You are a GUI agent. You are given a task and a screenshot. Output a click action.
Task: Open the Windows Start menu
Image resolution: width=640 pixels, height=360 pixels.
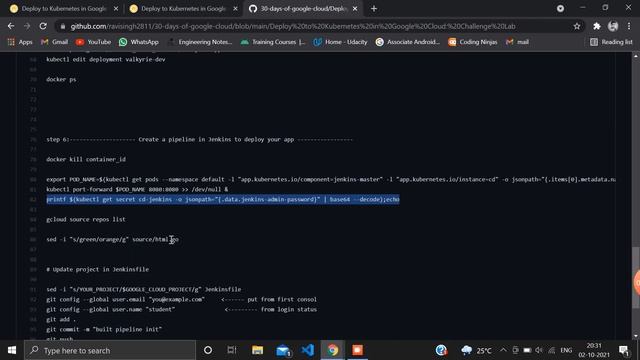tap(12, 350)
